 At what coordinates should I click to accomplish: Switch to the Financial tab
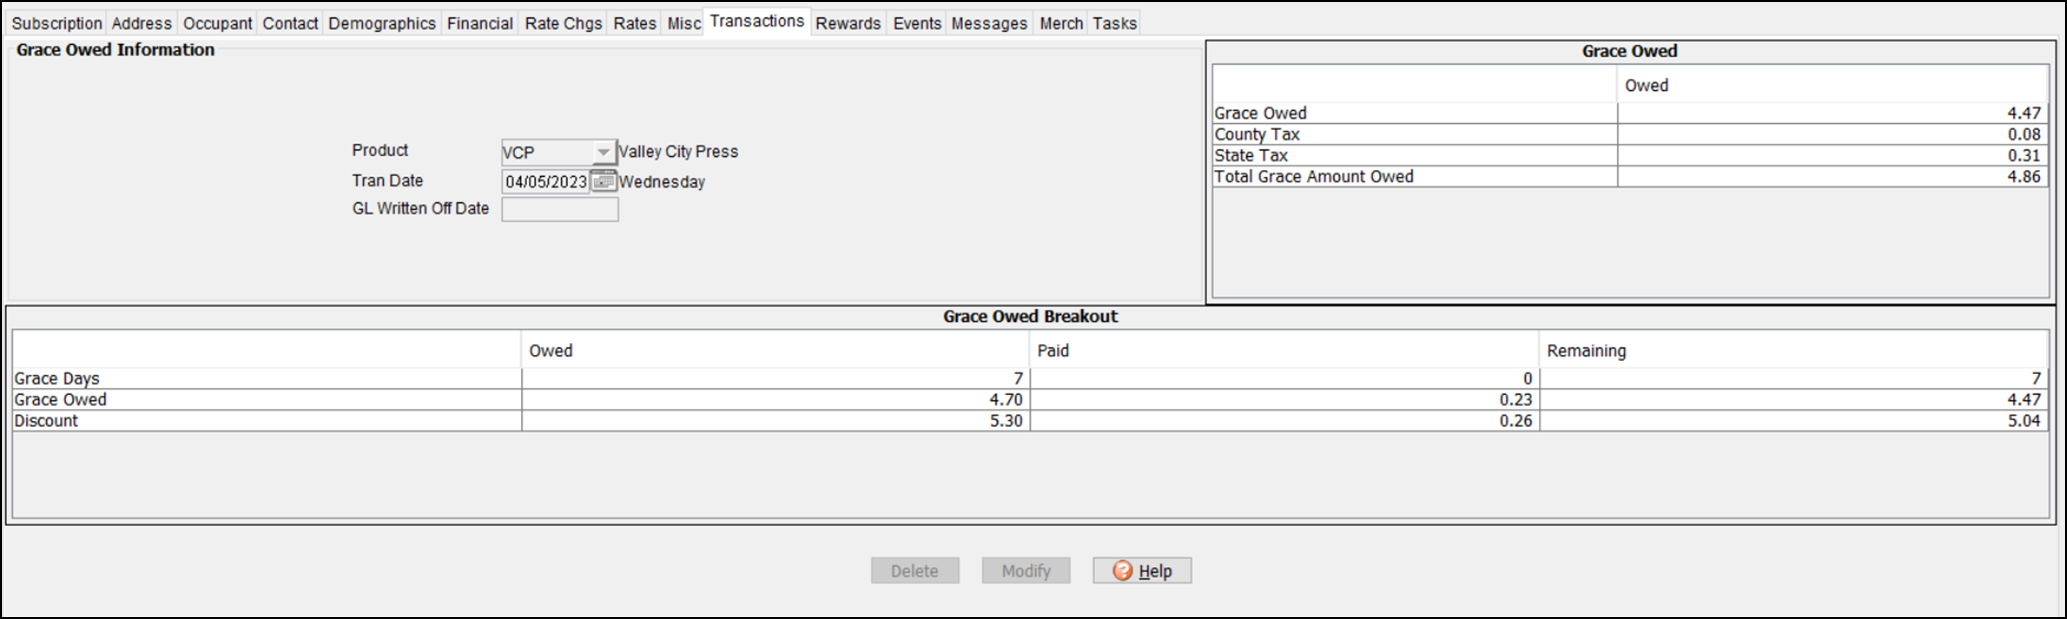tap(479, 23)
